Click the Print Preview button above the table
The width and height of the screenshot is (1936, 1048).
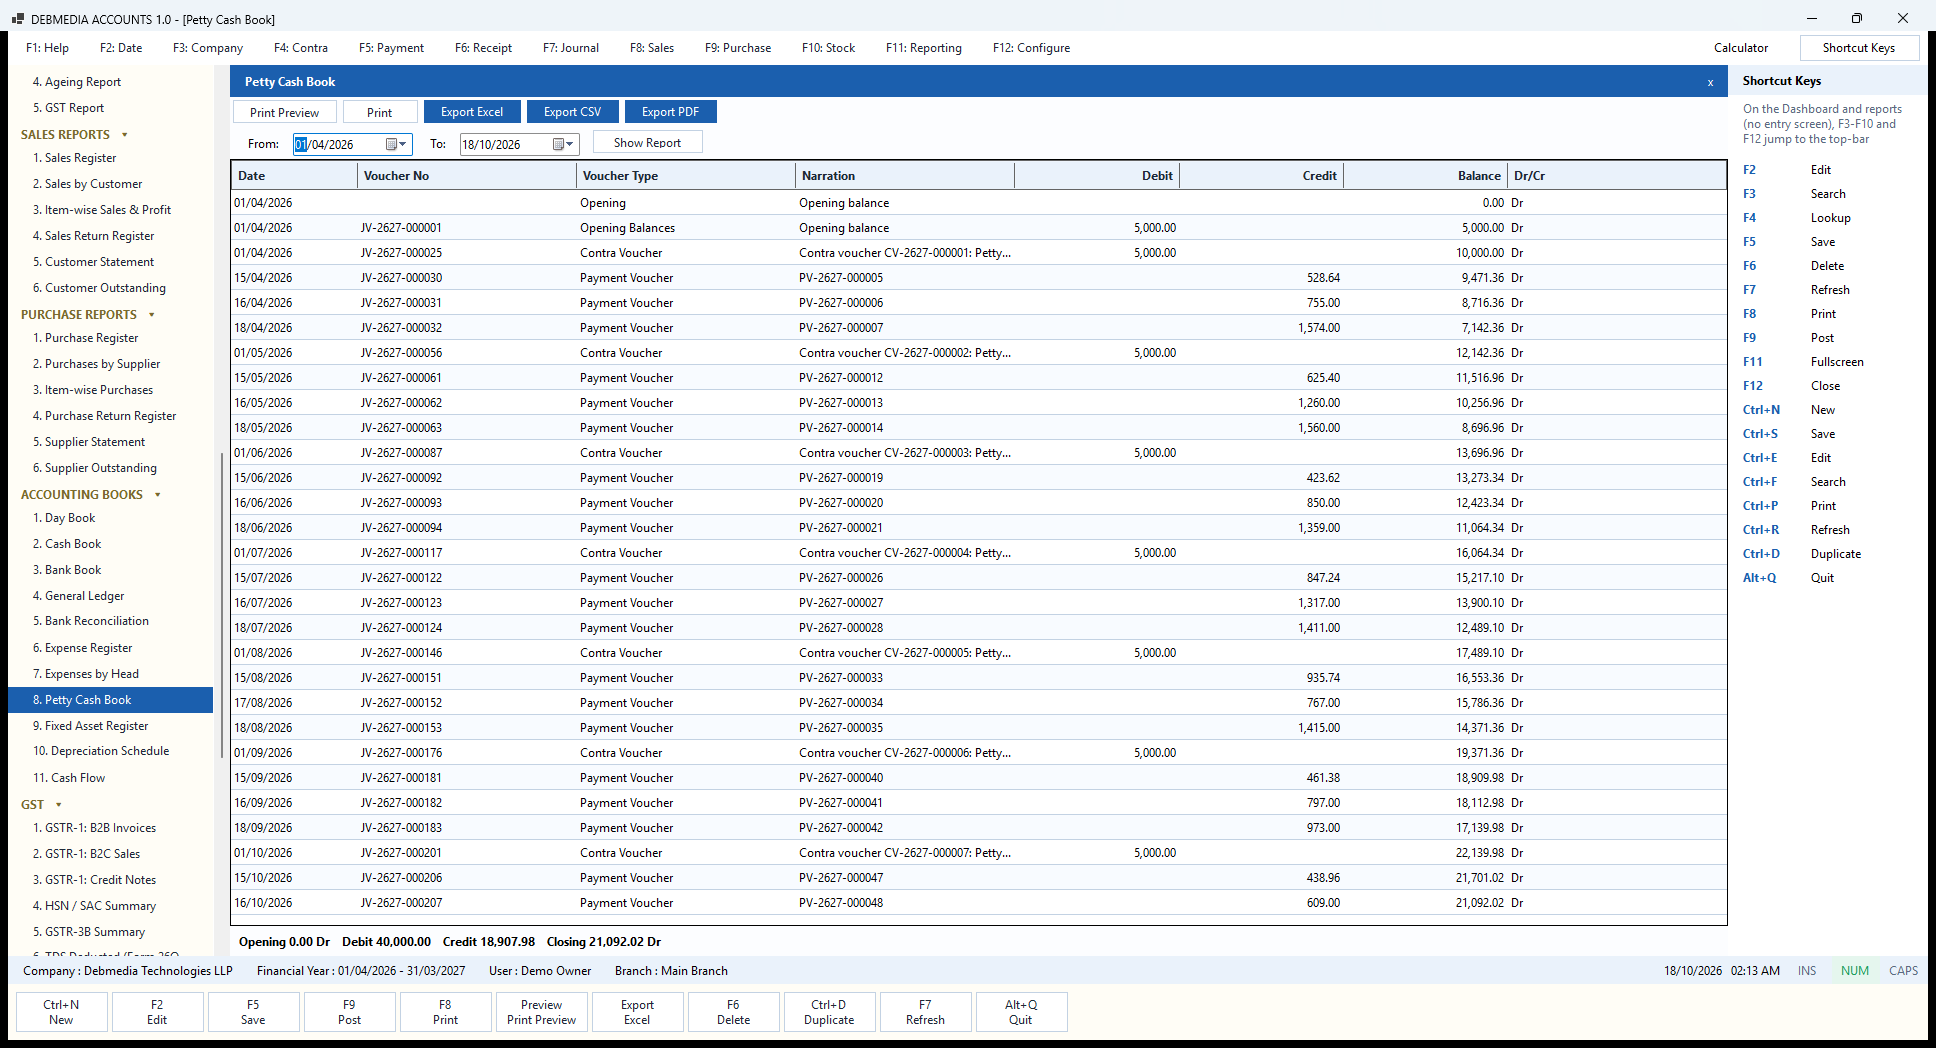(x=284, y=112)
